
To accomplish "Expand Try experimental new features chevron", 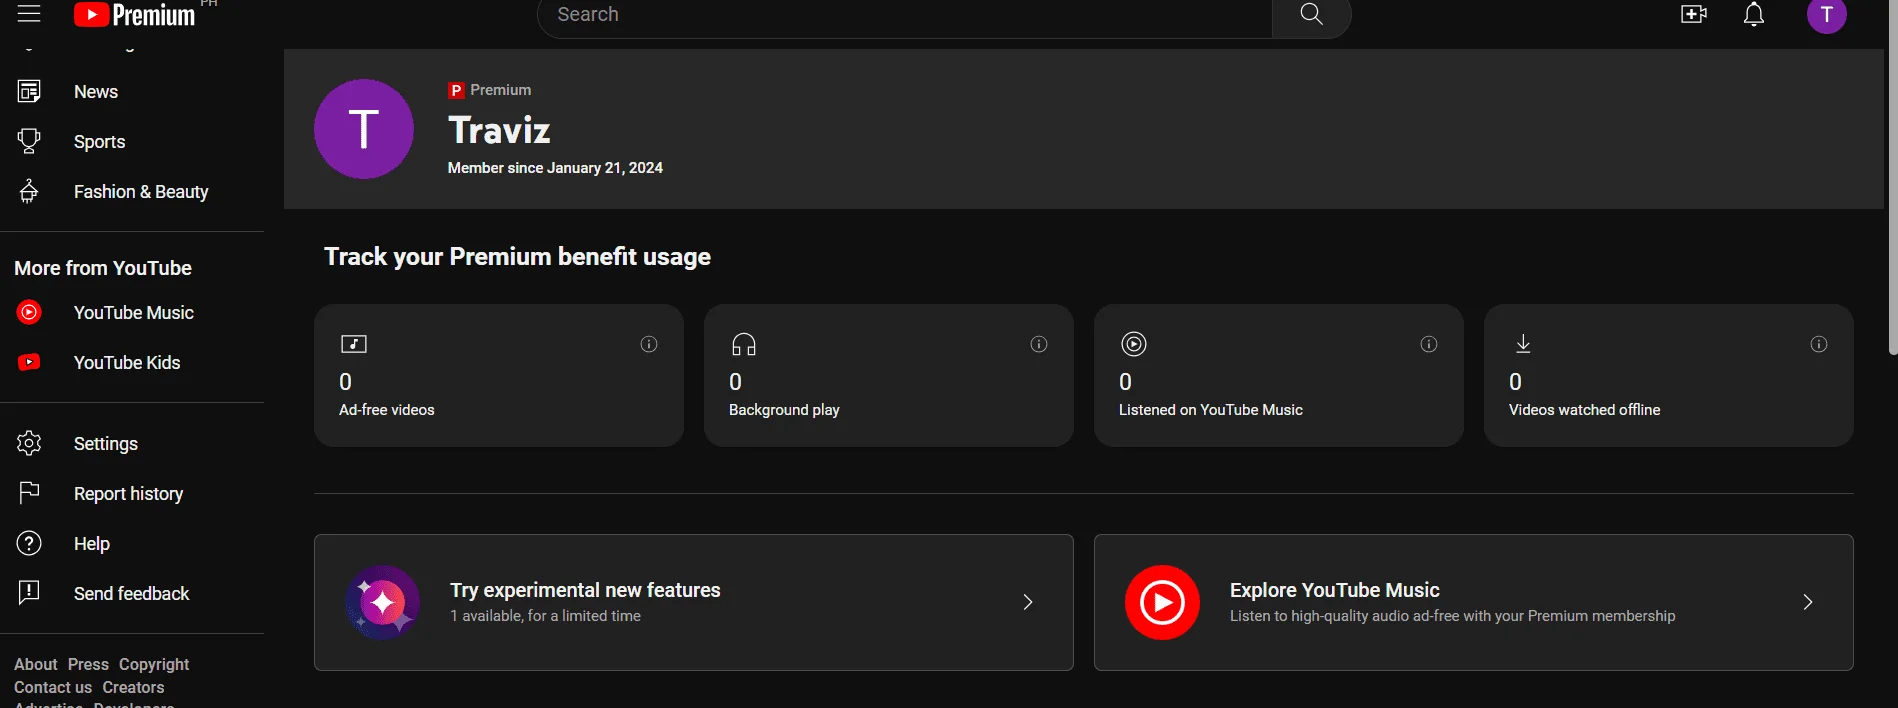I will tap(1027, 602).
